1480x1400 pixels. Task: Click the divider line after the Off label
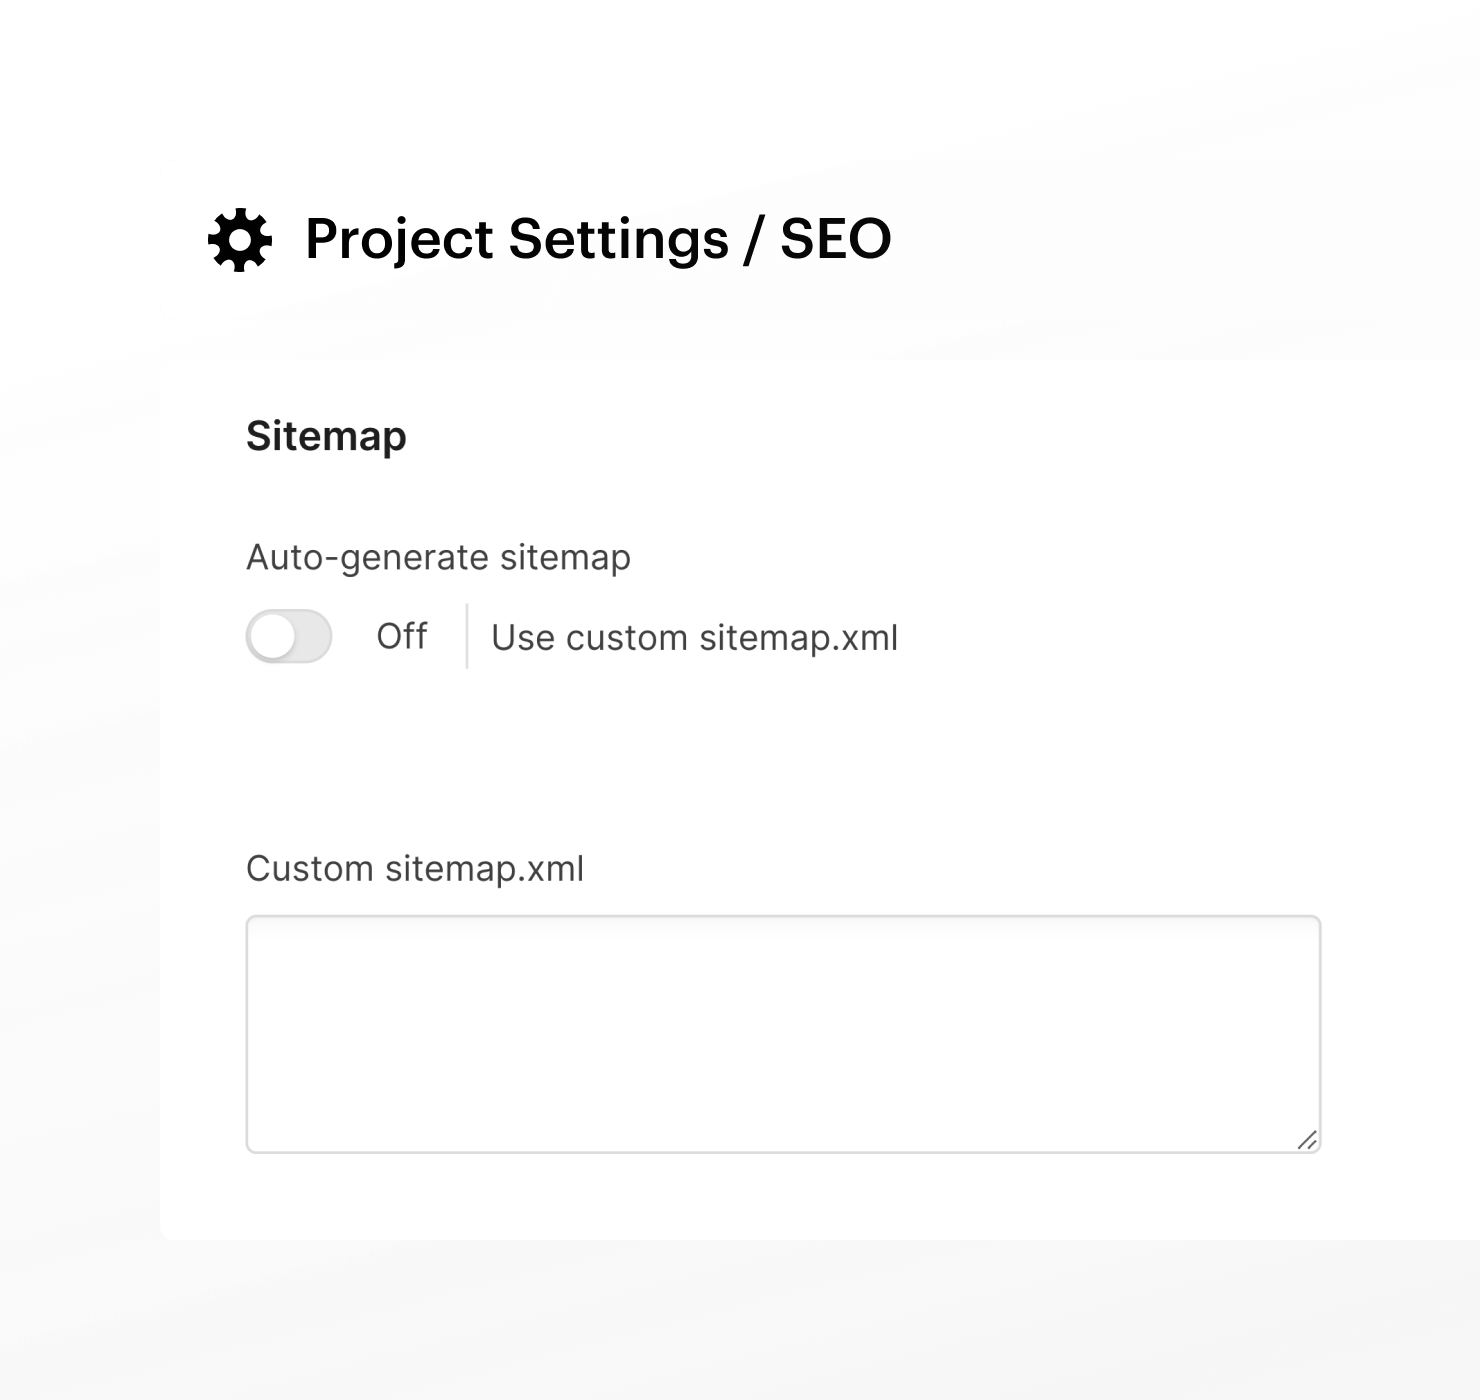point(467,636)
